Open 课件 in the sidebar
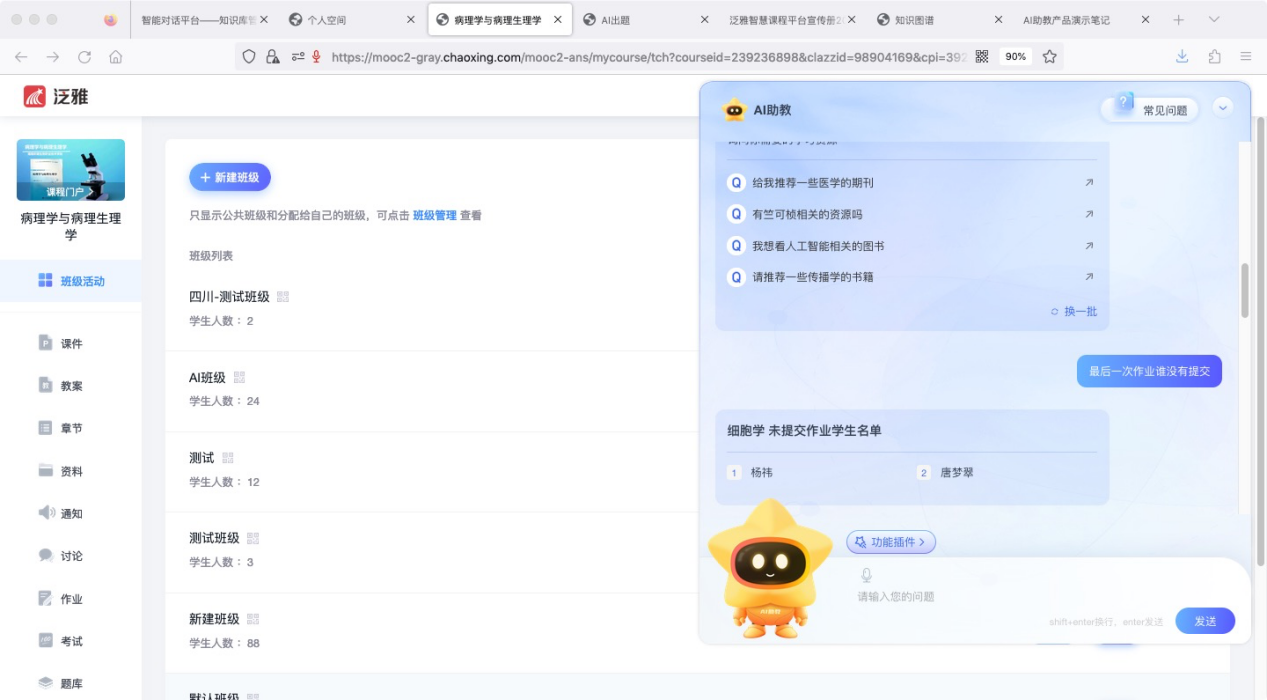The height and width of the screenshot is (700, 1267). click(71, 343)
